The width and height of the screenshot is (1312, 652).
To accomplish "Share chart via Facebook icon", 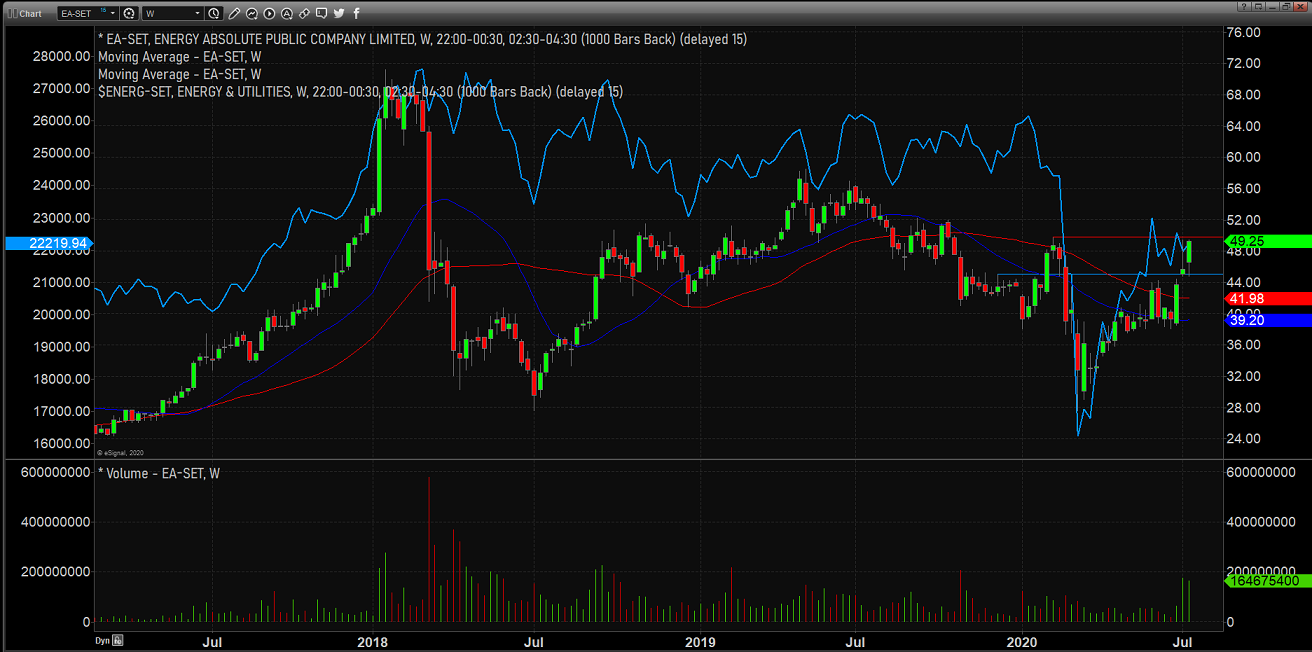I will [357, 13].
